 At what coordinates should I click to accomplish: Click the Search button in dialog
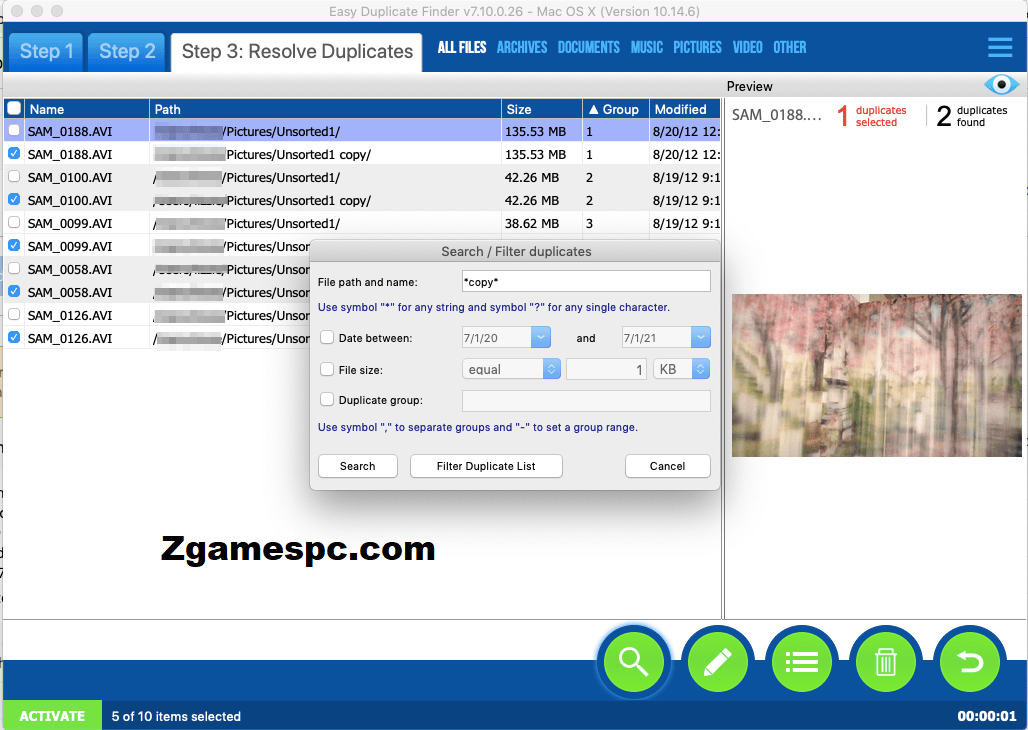click(357, 466)
